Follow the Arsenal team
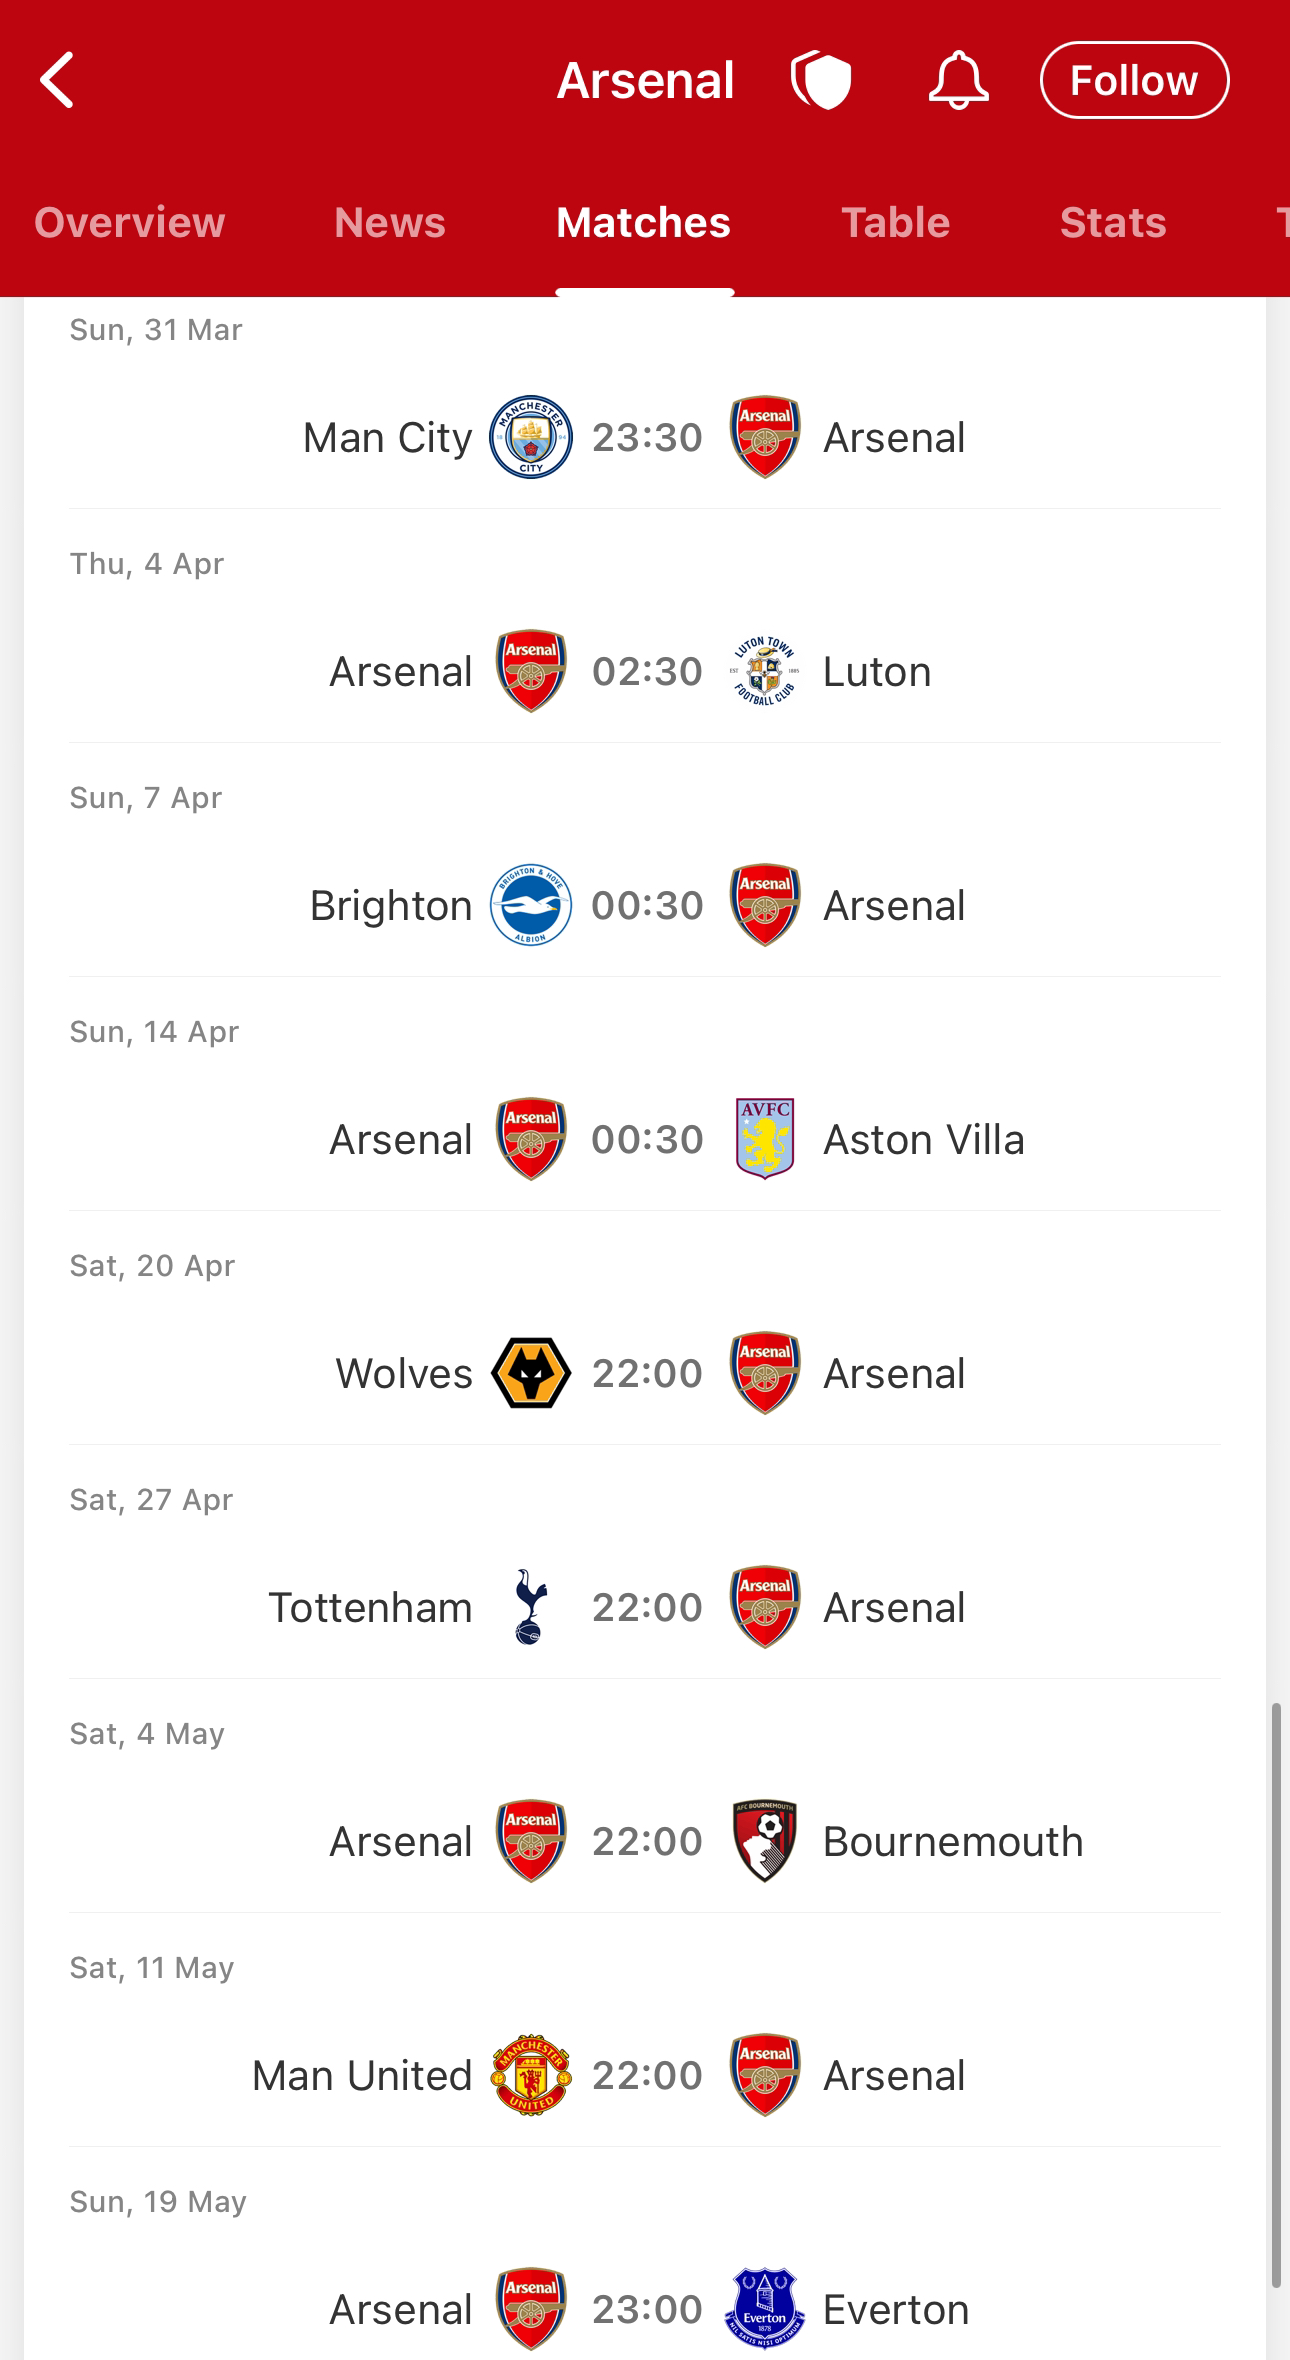 click(1134, 80)
